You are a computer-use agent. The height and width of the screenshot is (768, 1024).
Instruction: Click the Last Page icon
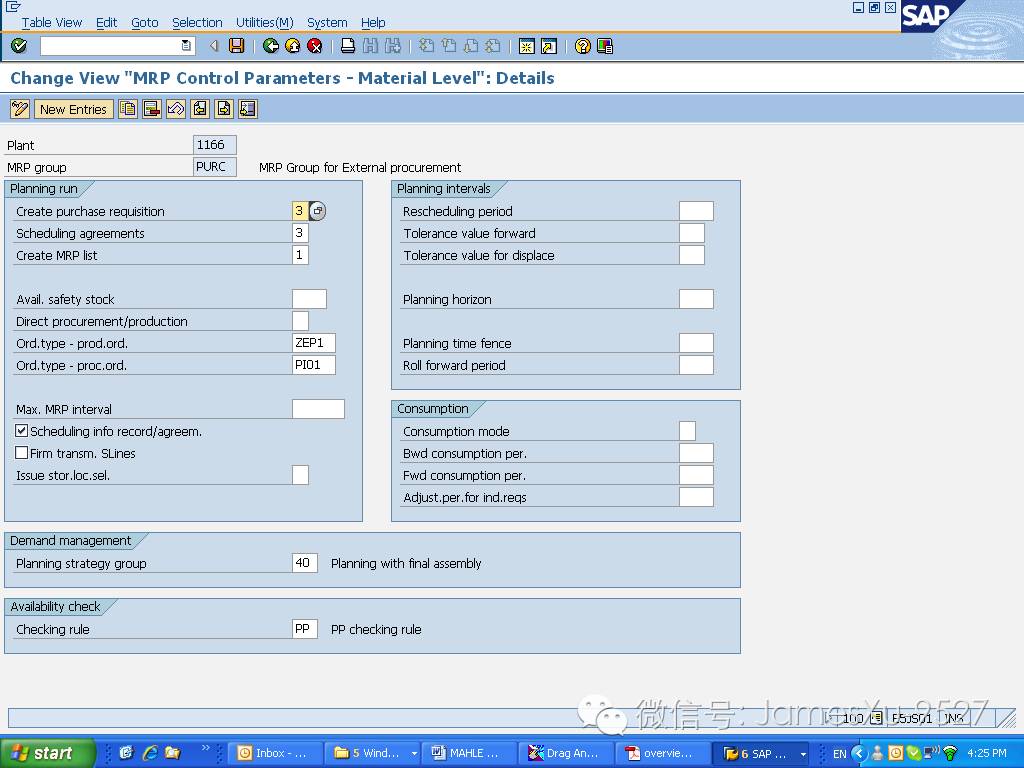(492, 46)
